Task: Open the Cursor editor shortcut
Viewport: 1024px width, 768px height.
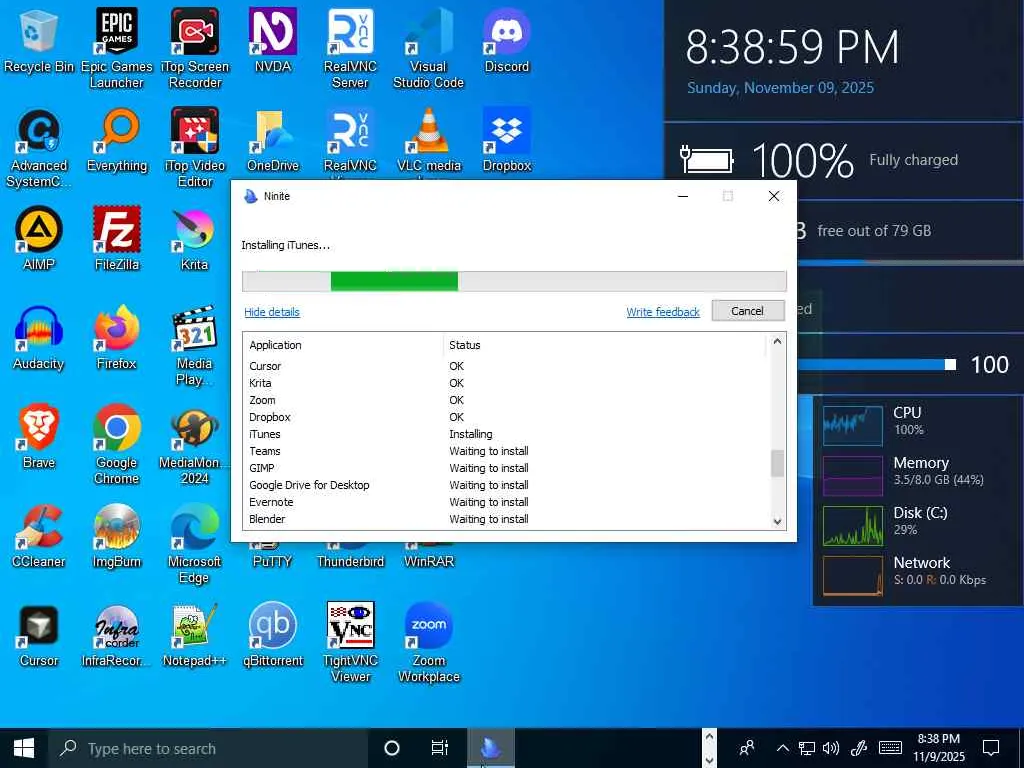Action: 39,635
